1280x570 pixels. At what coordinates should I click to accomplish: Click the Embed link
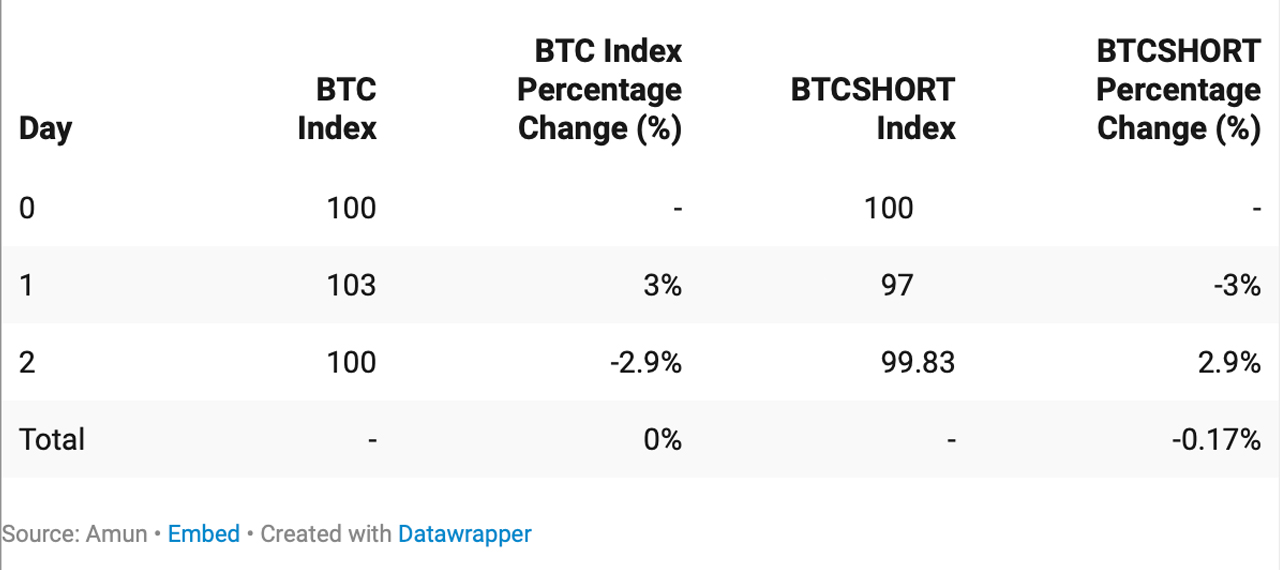click(203, 534)
